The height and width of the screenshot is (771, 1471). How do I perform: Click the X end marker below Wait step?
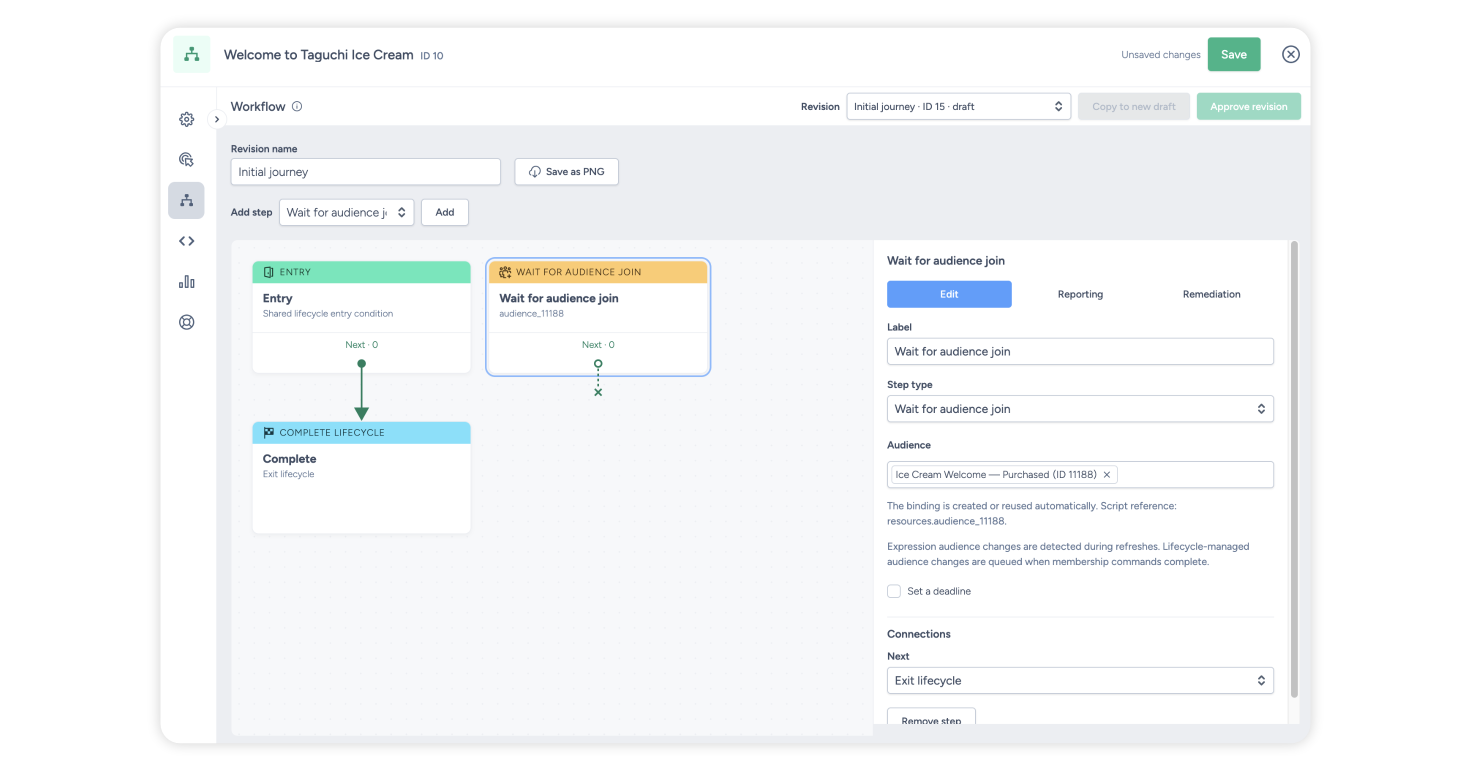[598, 392]
